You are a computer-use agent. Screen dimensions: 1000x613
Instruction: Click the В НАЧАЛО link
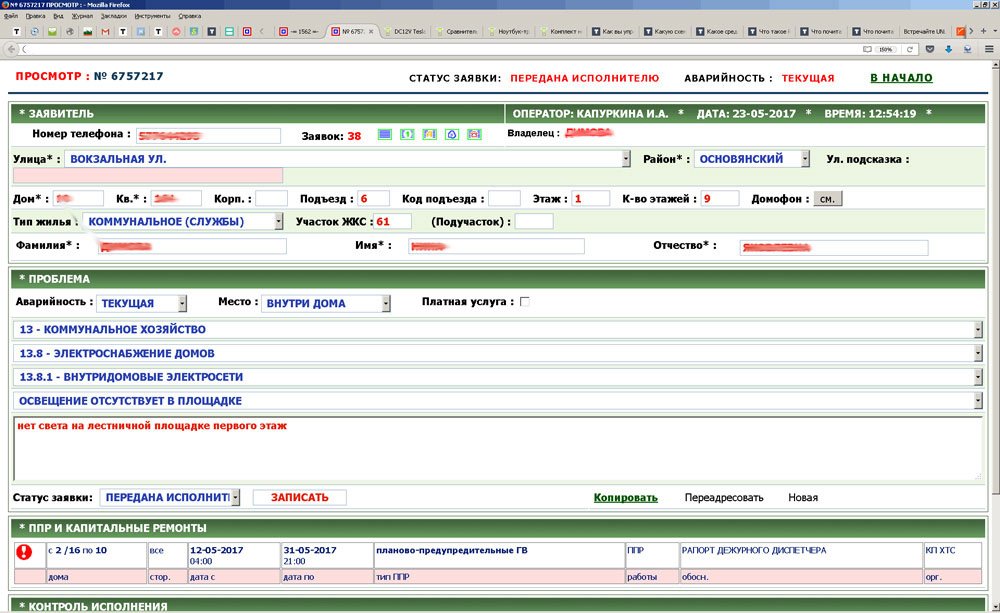click(x=900, y=78)
